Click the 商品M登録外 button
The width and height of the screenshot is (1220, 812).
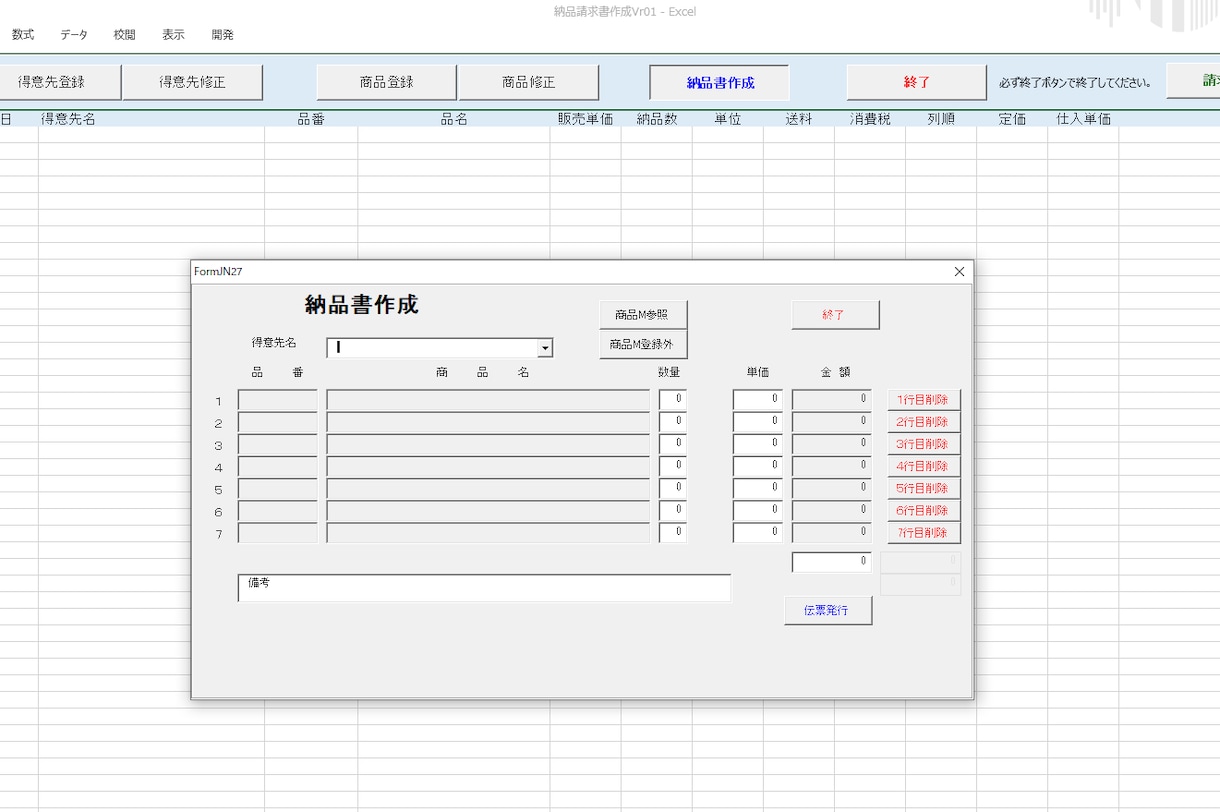pyautogui.click(x=643, y=344)
